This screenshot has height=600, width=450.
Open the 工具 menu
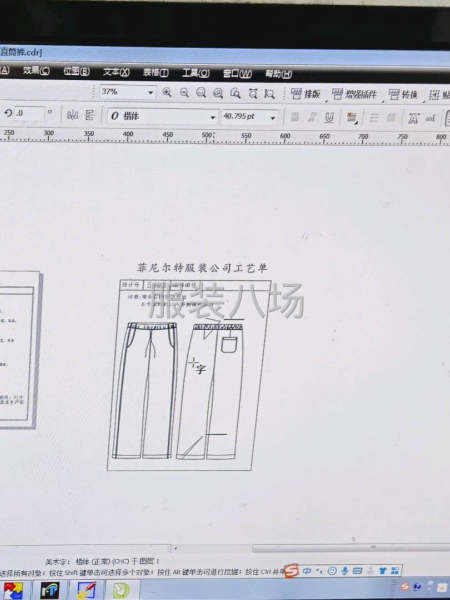pyautogui.click(x=196, y=73)
